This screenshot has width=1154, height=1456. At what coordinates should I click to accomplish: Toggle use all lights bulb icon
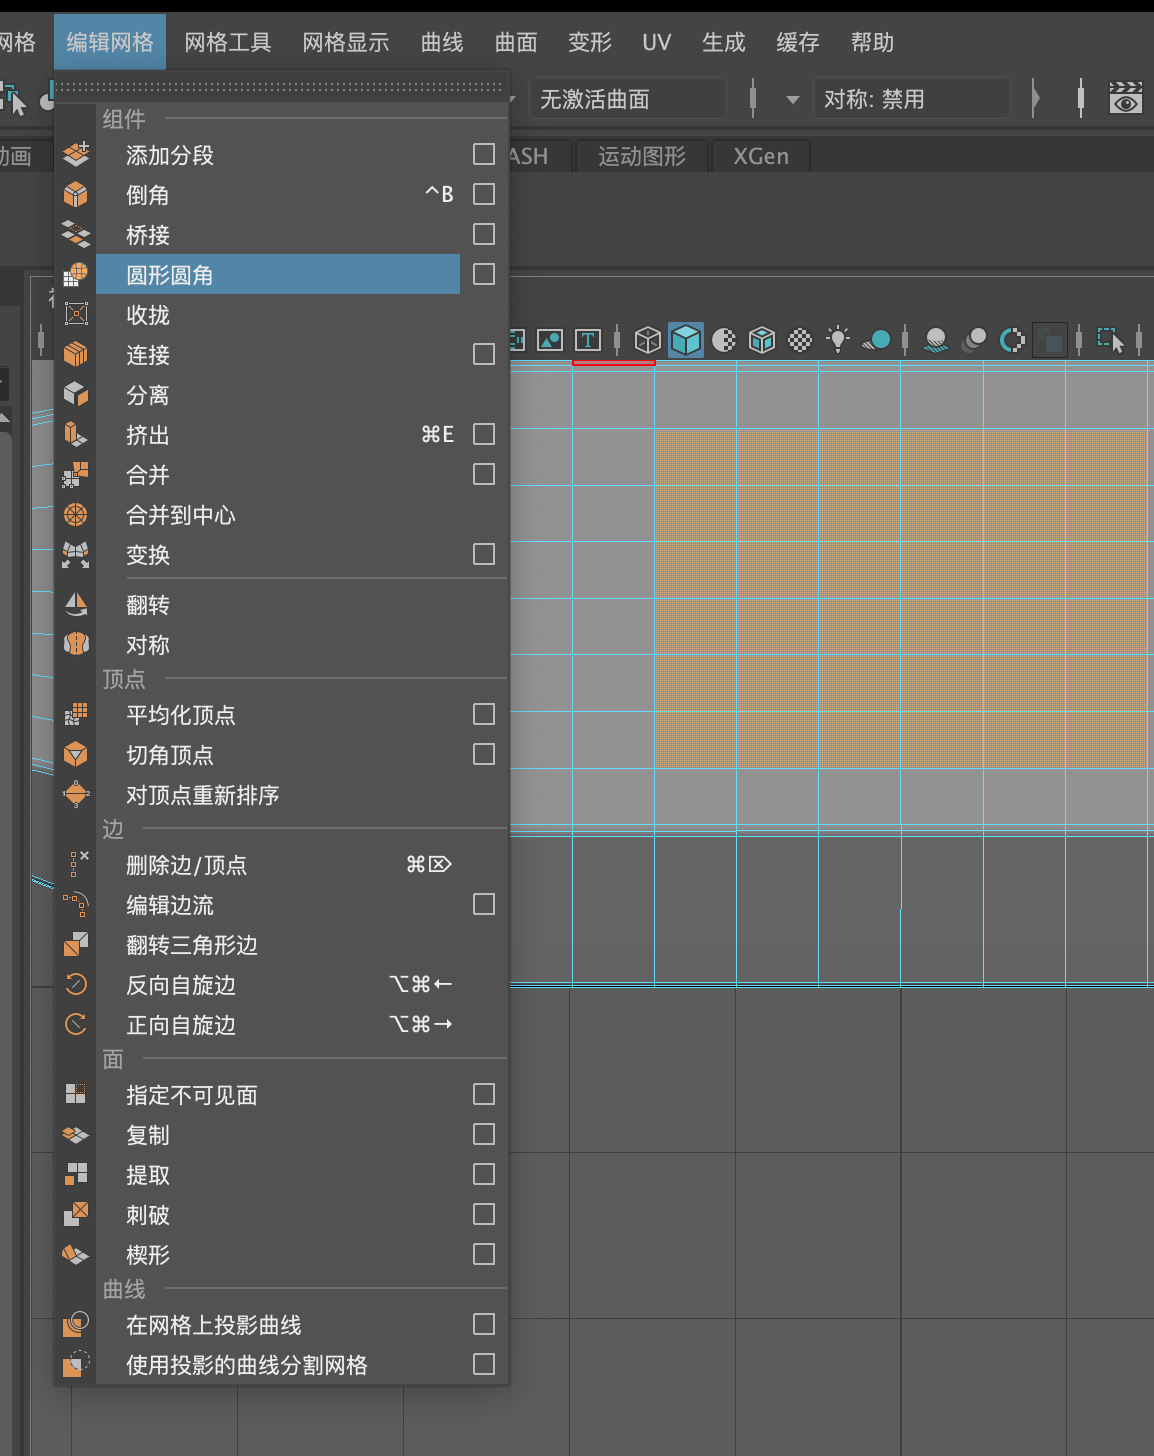[838, 340]
